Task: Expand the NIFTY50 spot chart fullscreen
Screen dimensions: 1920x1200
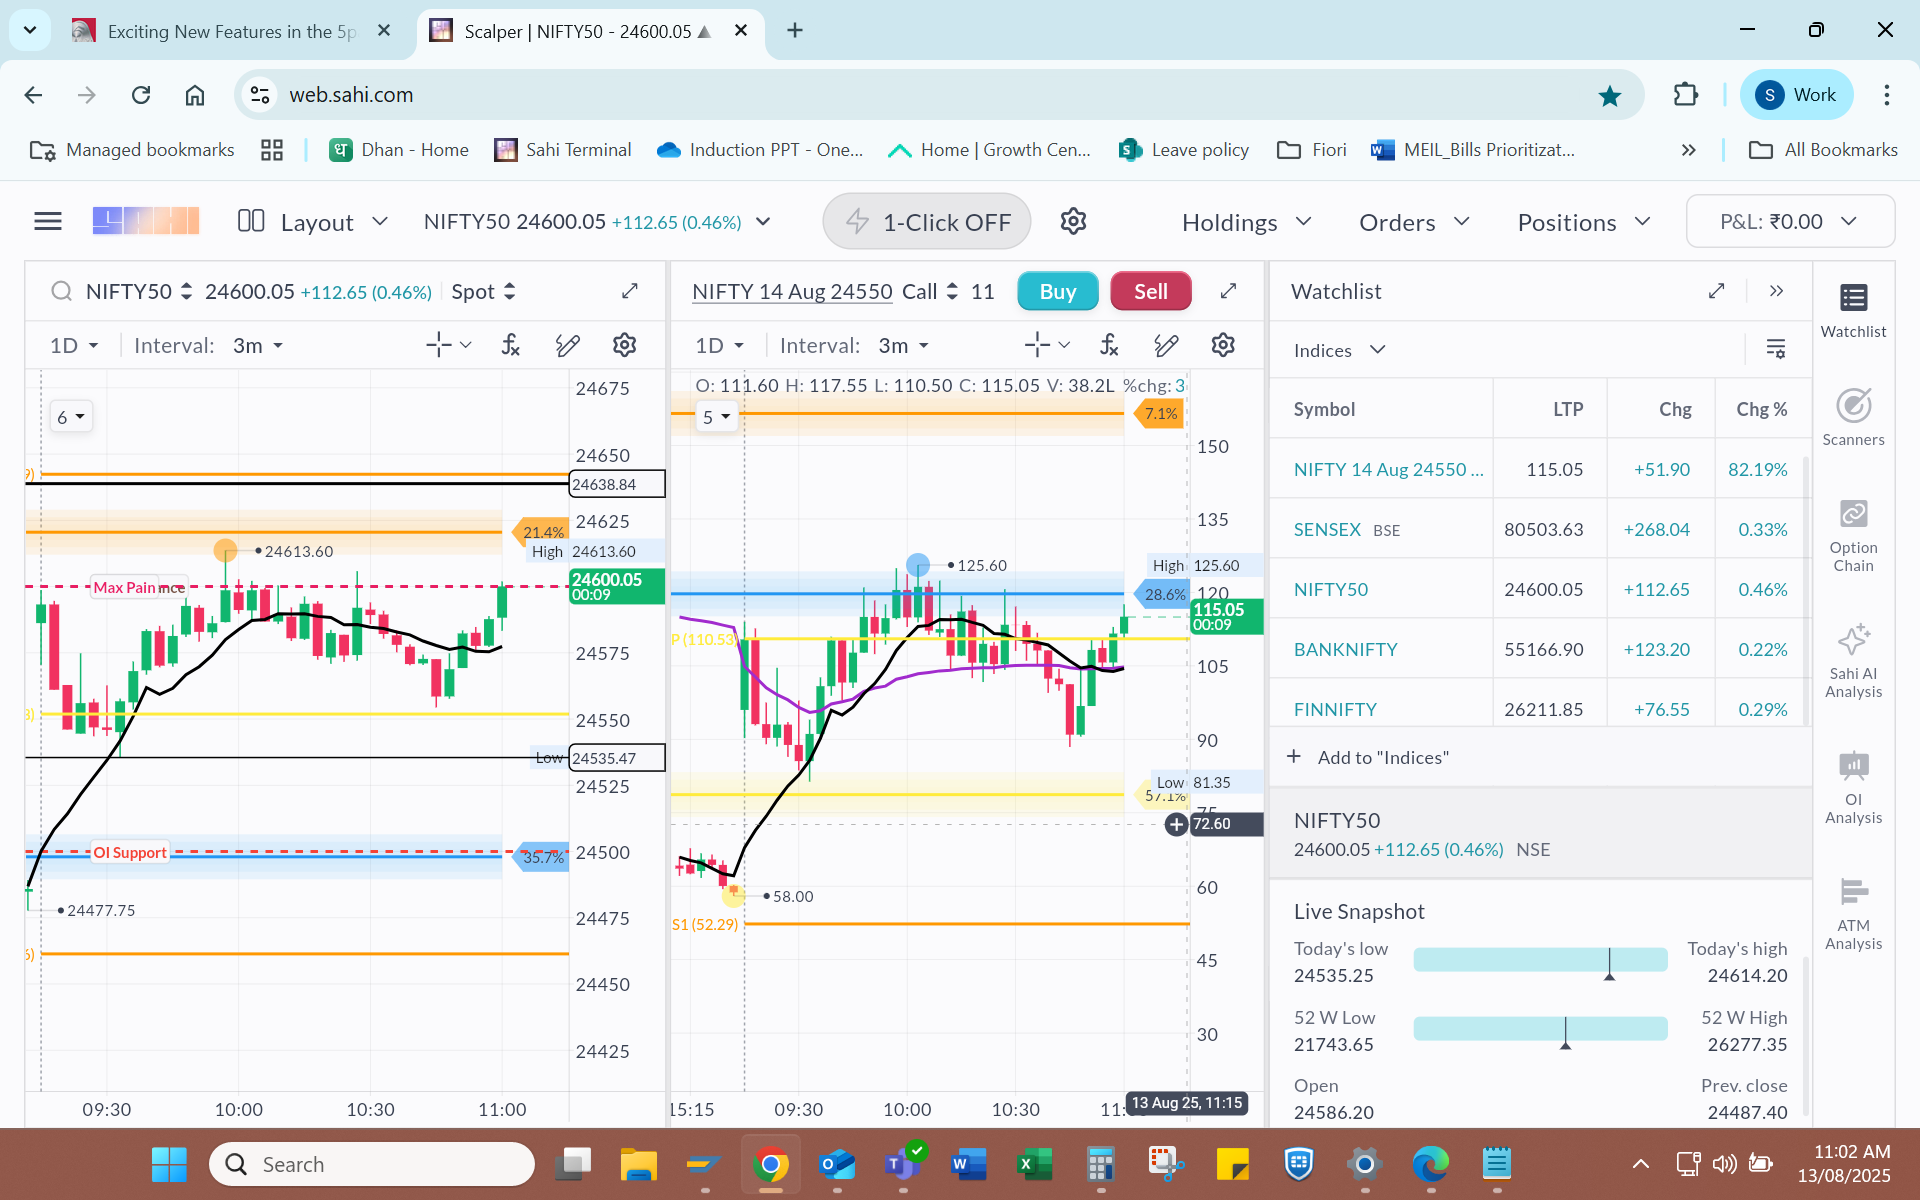Action: [x=629, y=291]
